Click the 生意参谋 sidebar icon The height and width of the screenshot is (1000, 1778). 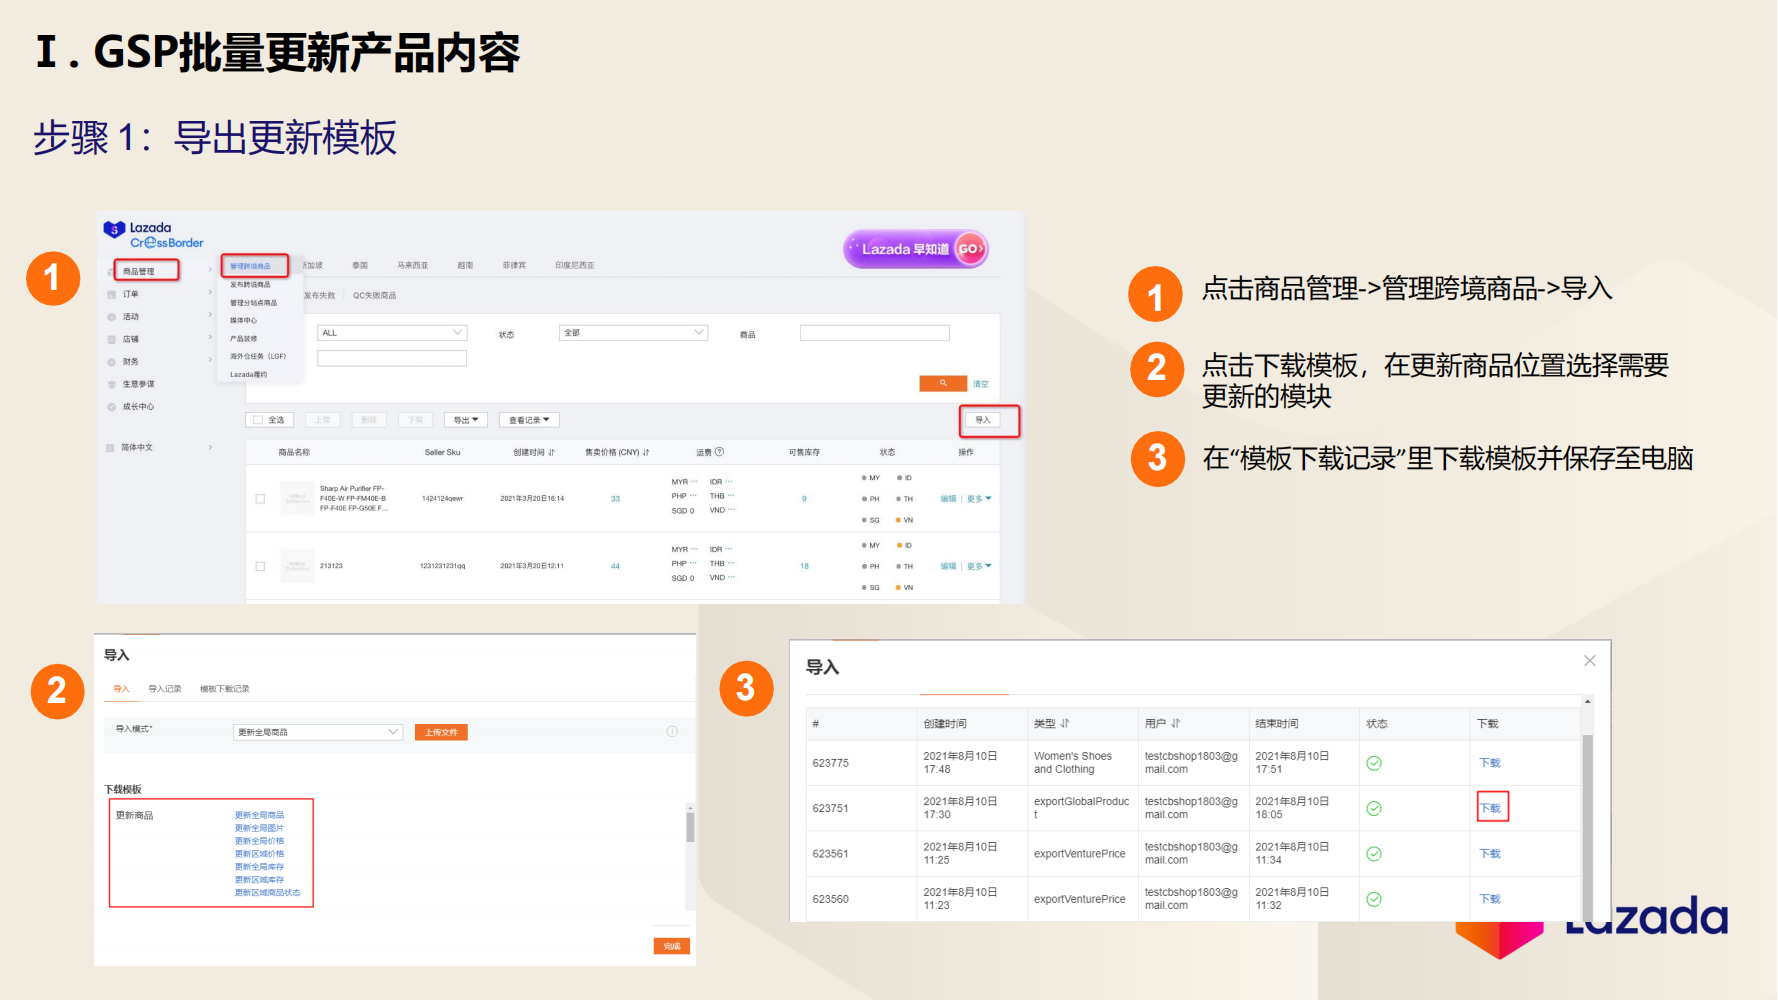(x=112, y=383)
